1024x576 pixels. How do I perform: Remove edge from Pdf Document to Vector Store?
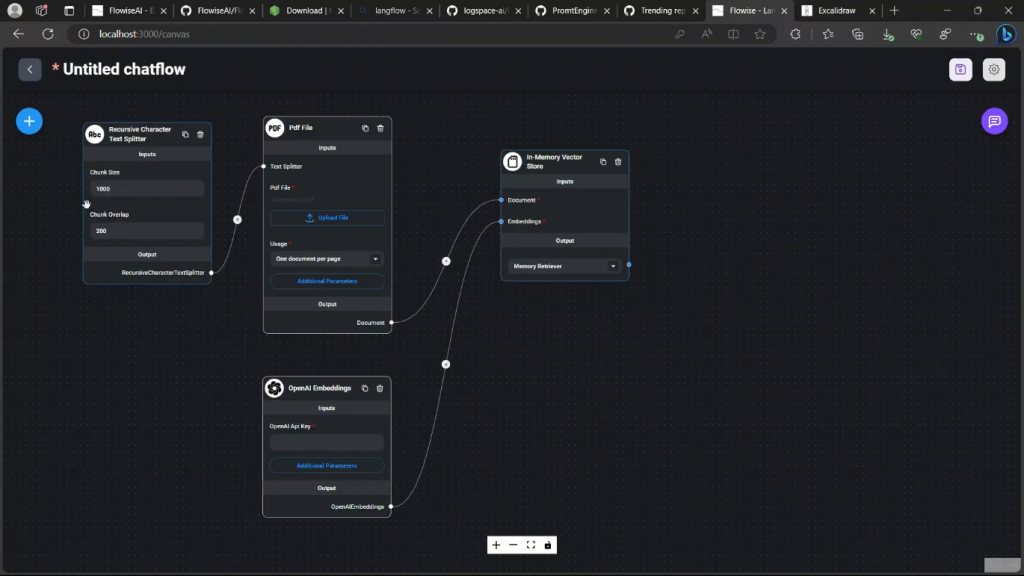click(x=446, y=261)
